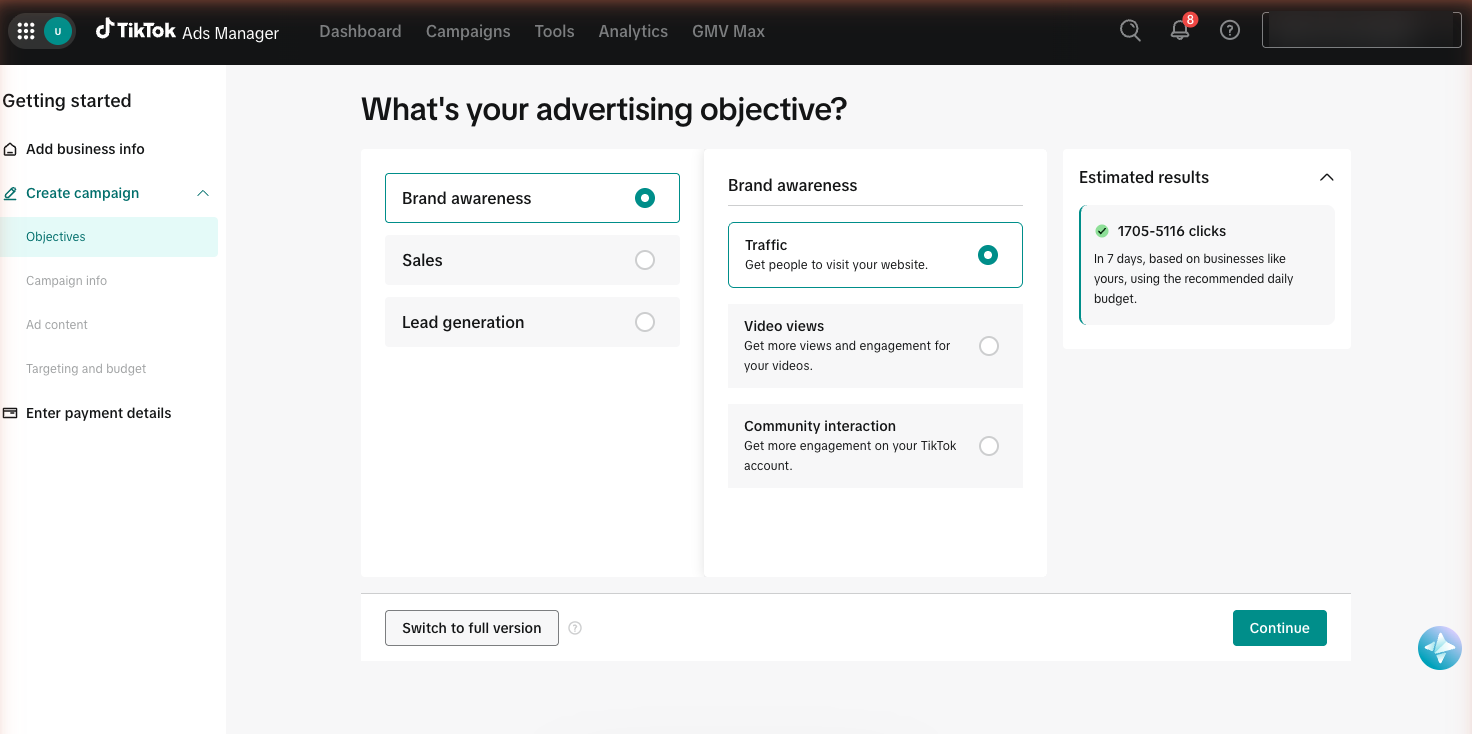Click the green check icon in Estimated results
1472x734 pixels.
click(x=1102, y=231)
